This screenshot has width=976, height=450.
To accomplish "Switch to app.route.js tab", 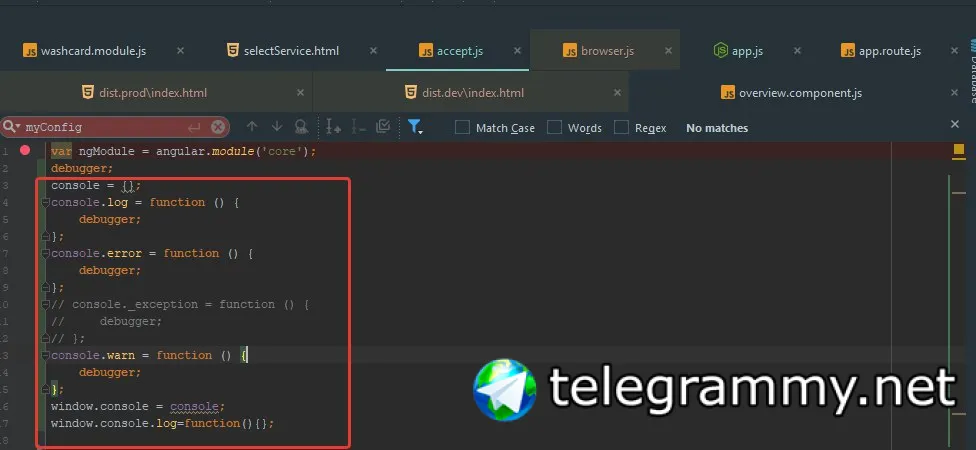I will tap(881, 51).
